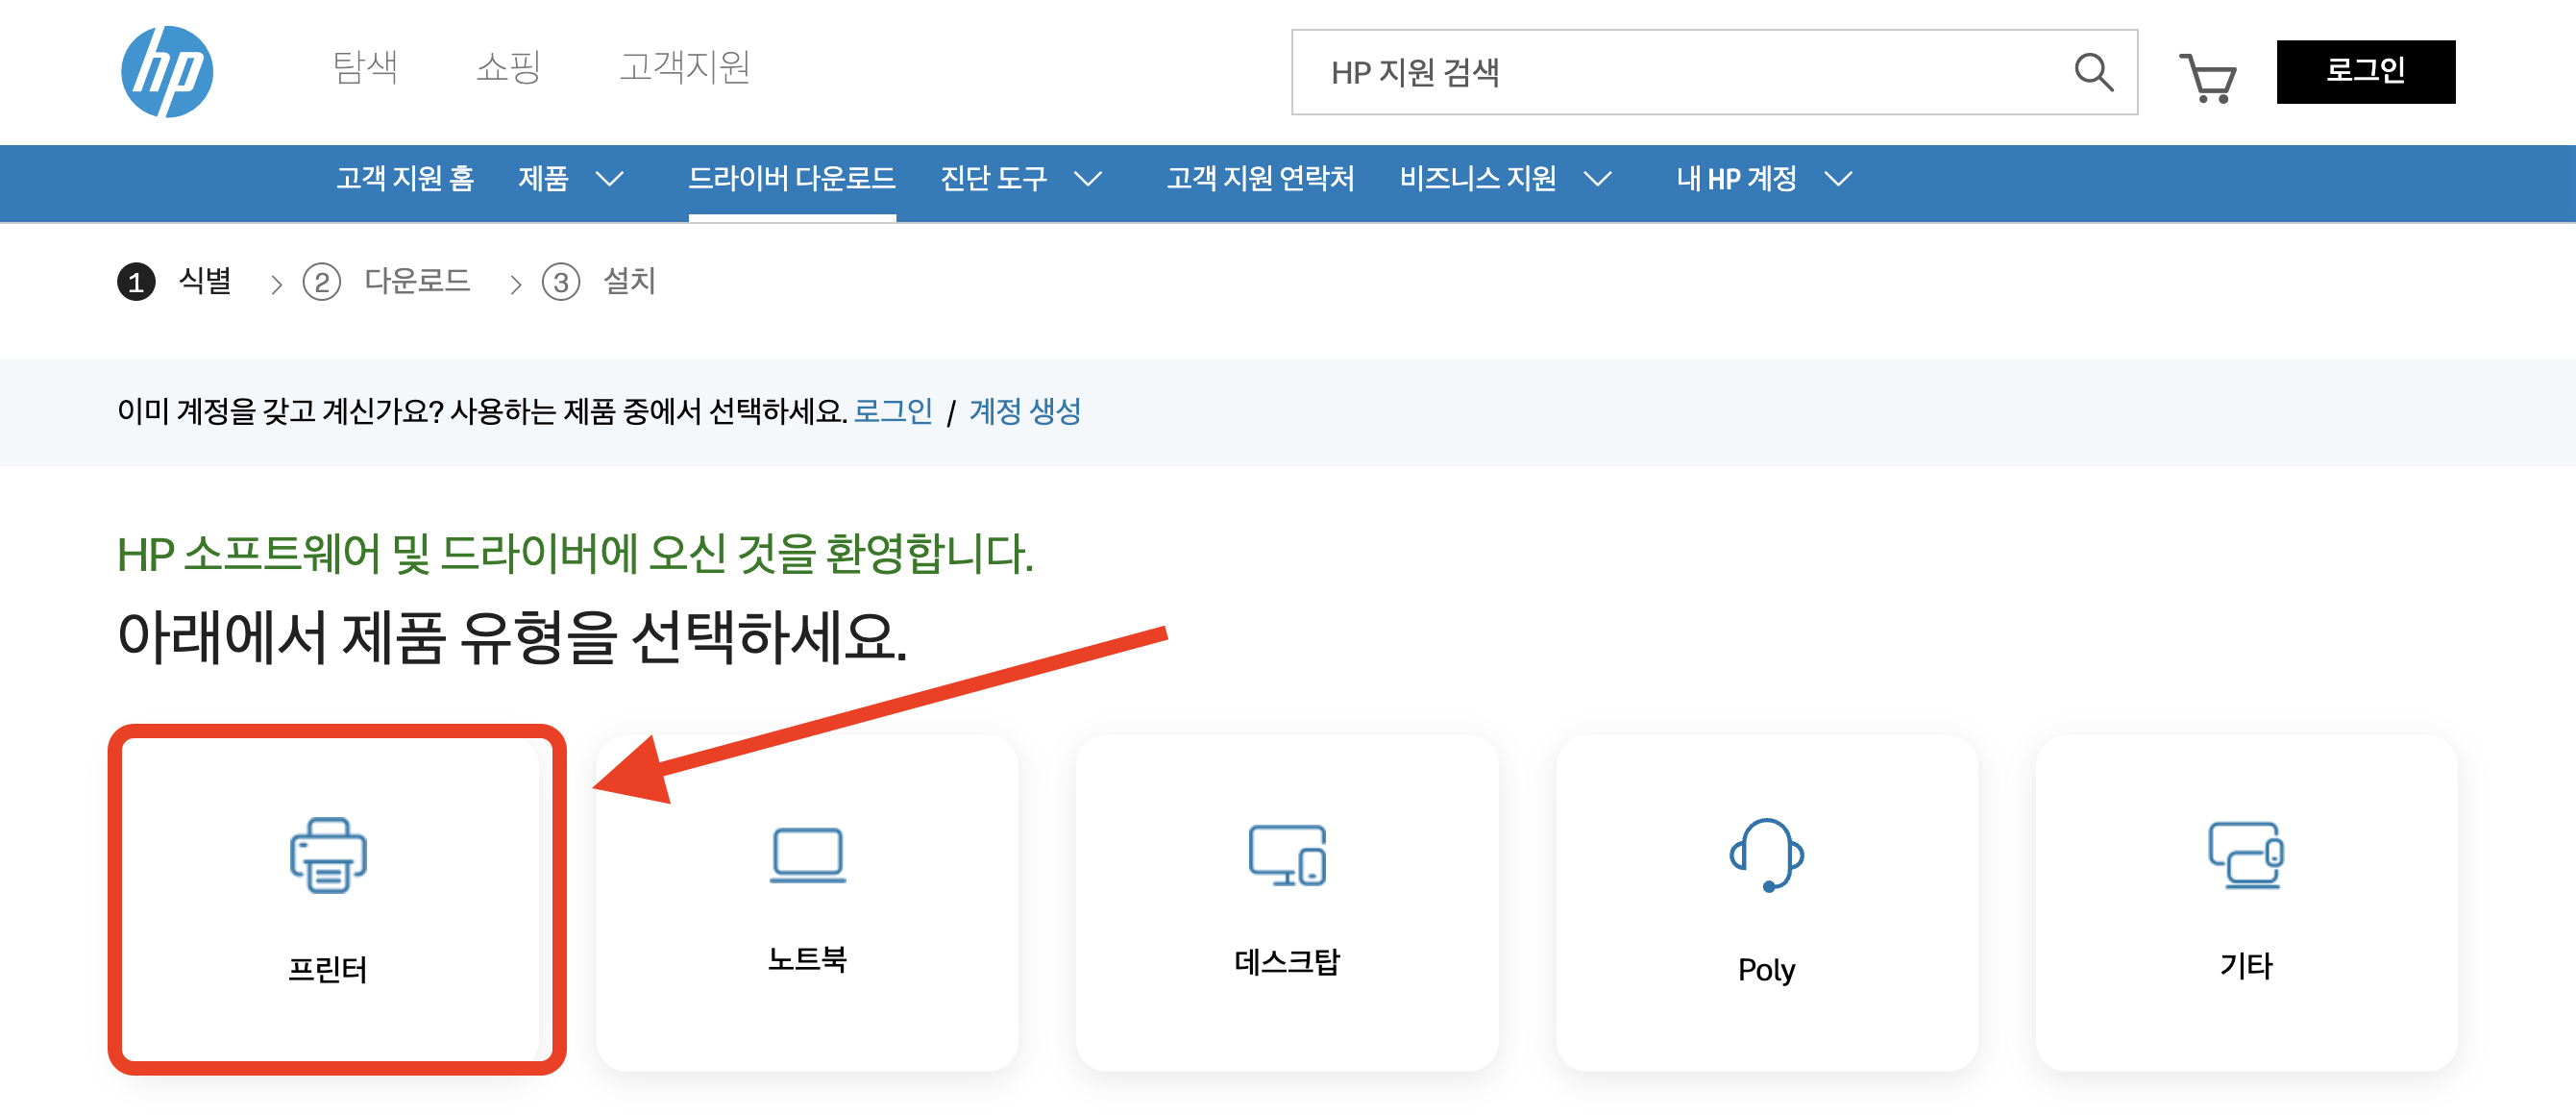This screenshot has height=1115, width=2576.
Task: Select the 프린터 printer icon card
Action: coord(335,900)
